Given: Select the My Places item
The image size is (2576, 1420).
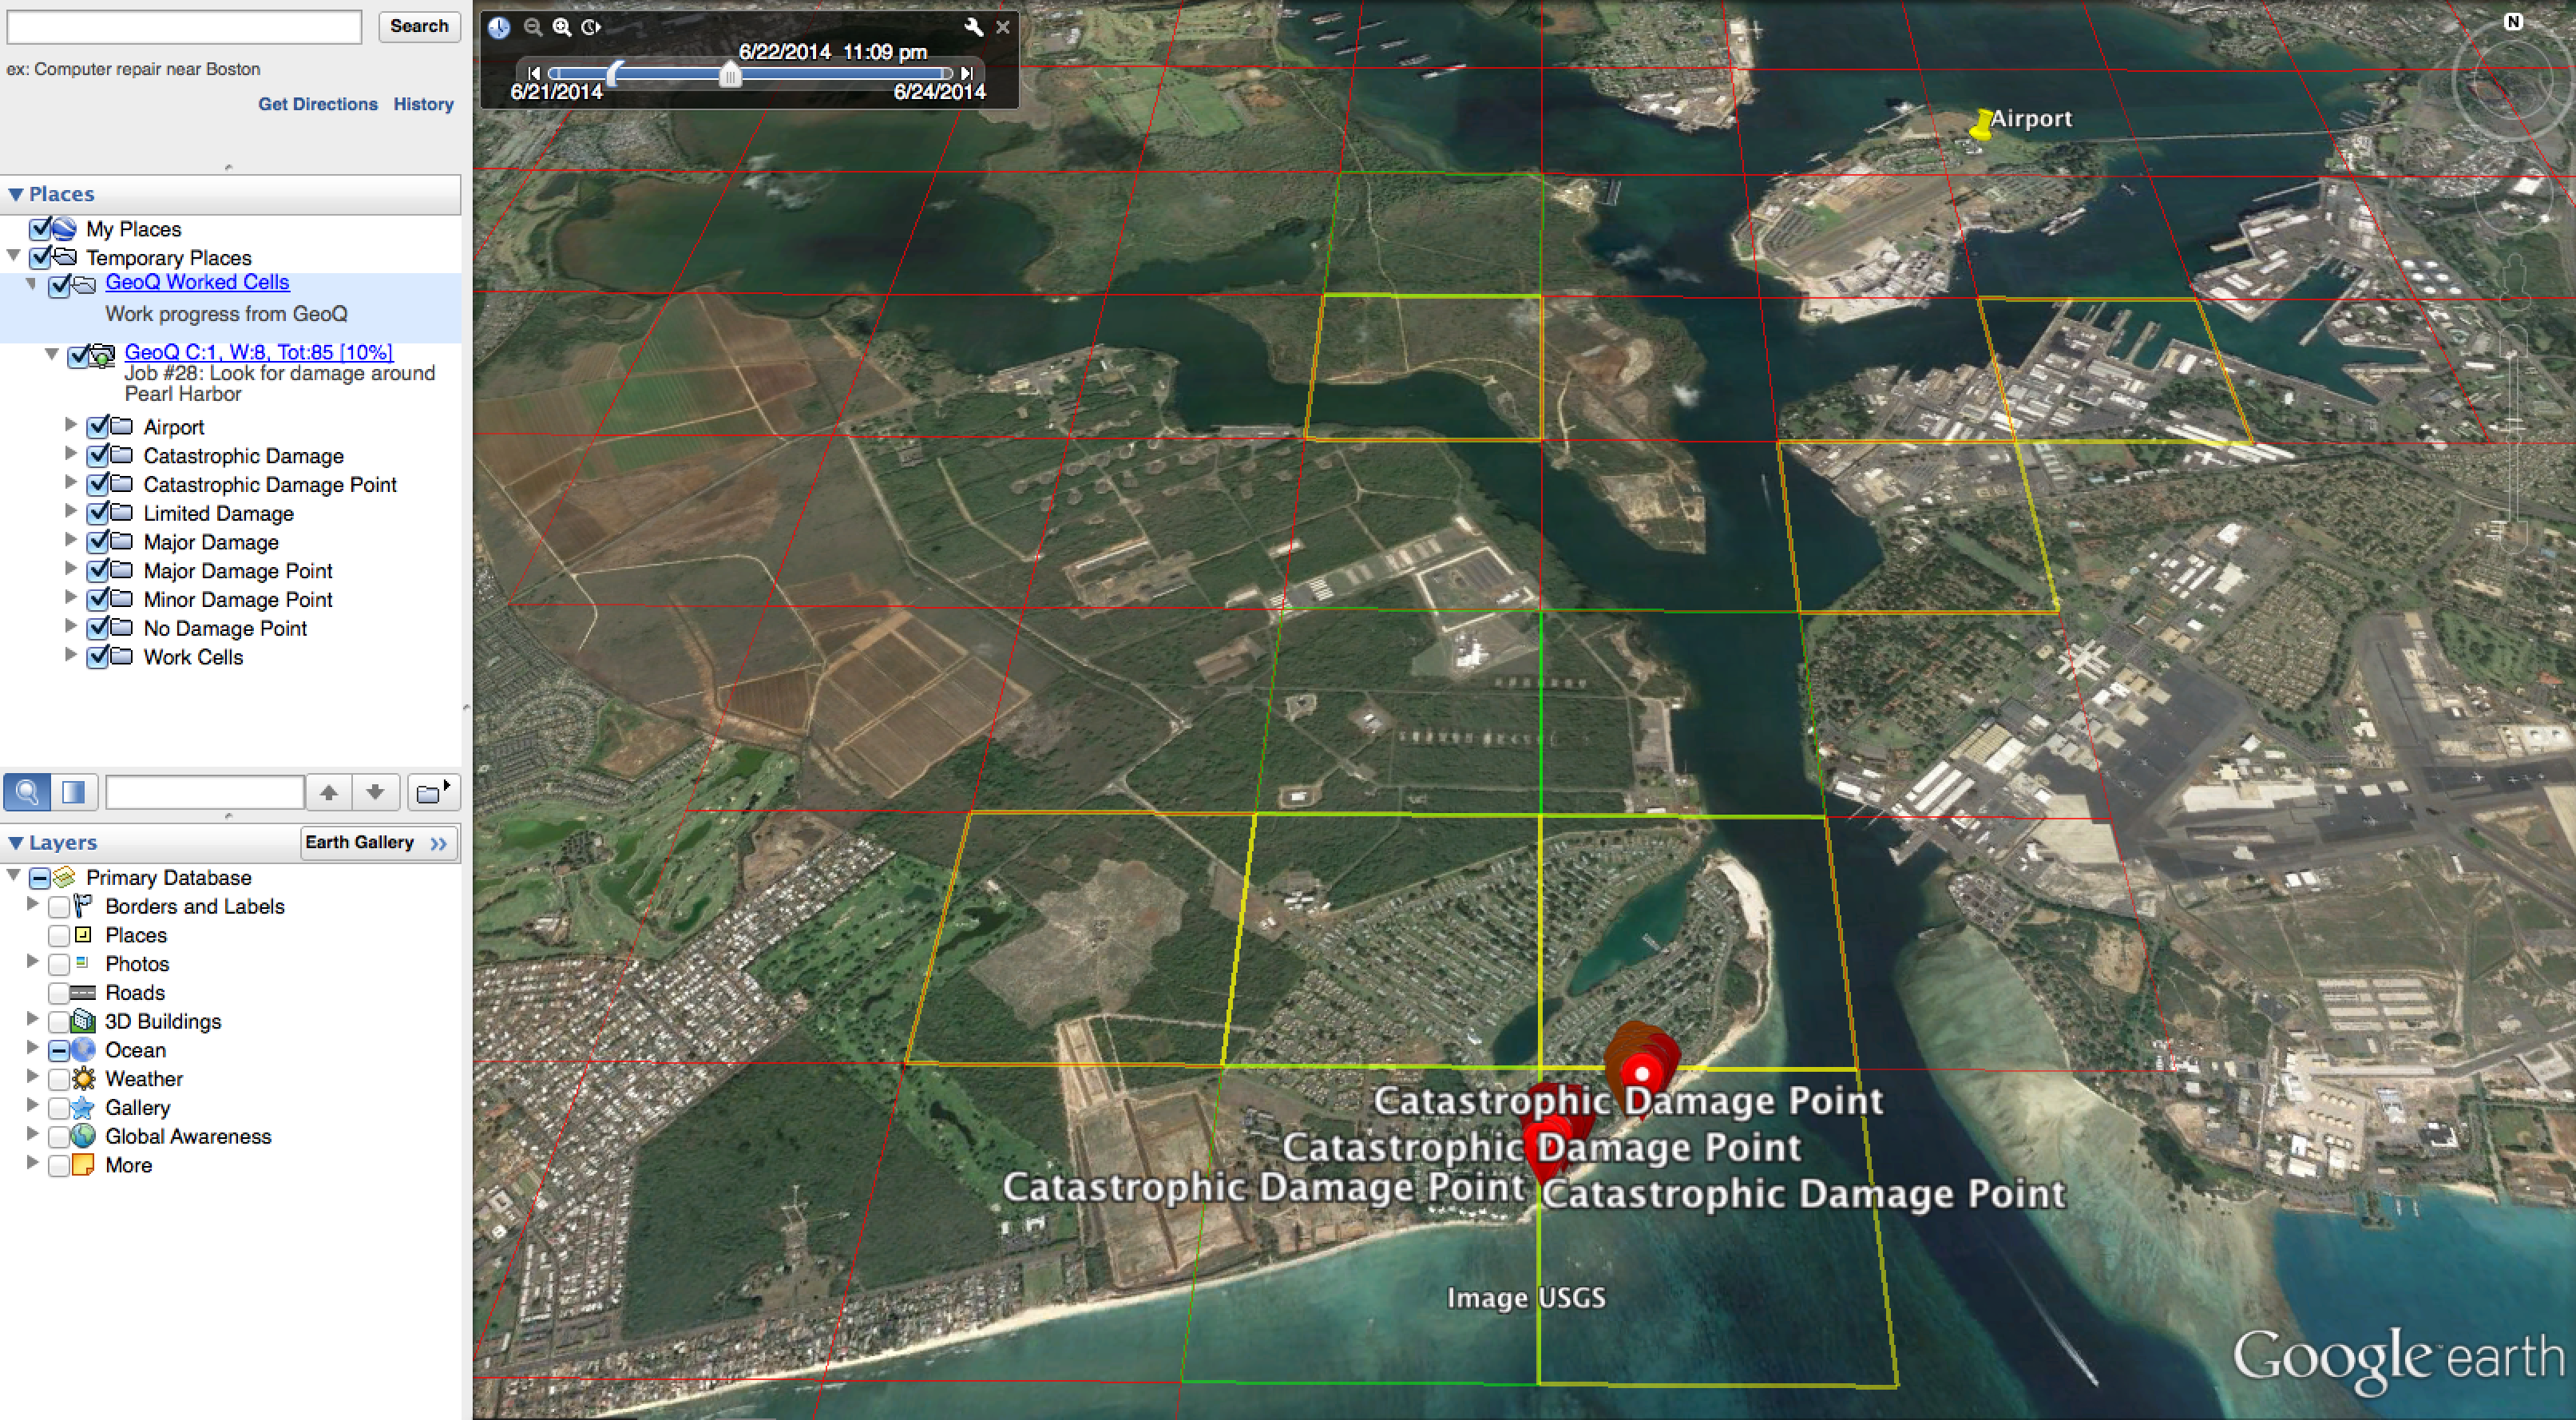Looking at the screenshot, I should (x=133, y=229).
